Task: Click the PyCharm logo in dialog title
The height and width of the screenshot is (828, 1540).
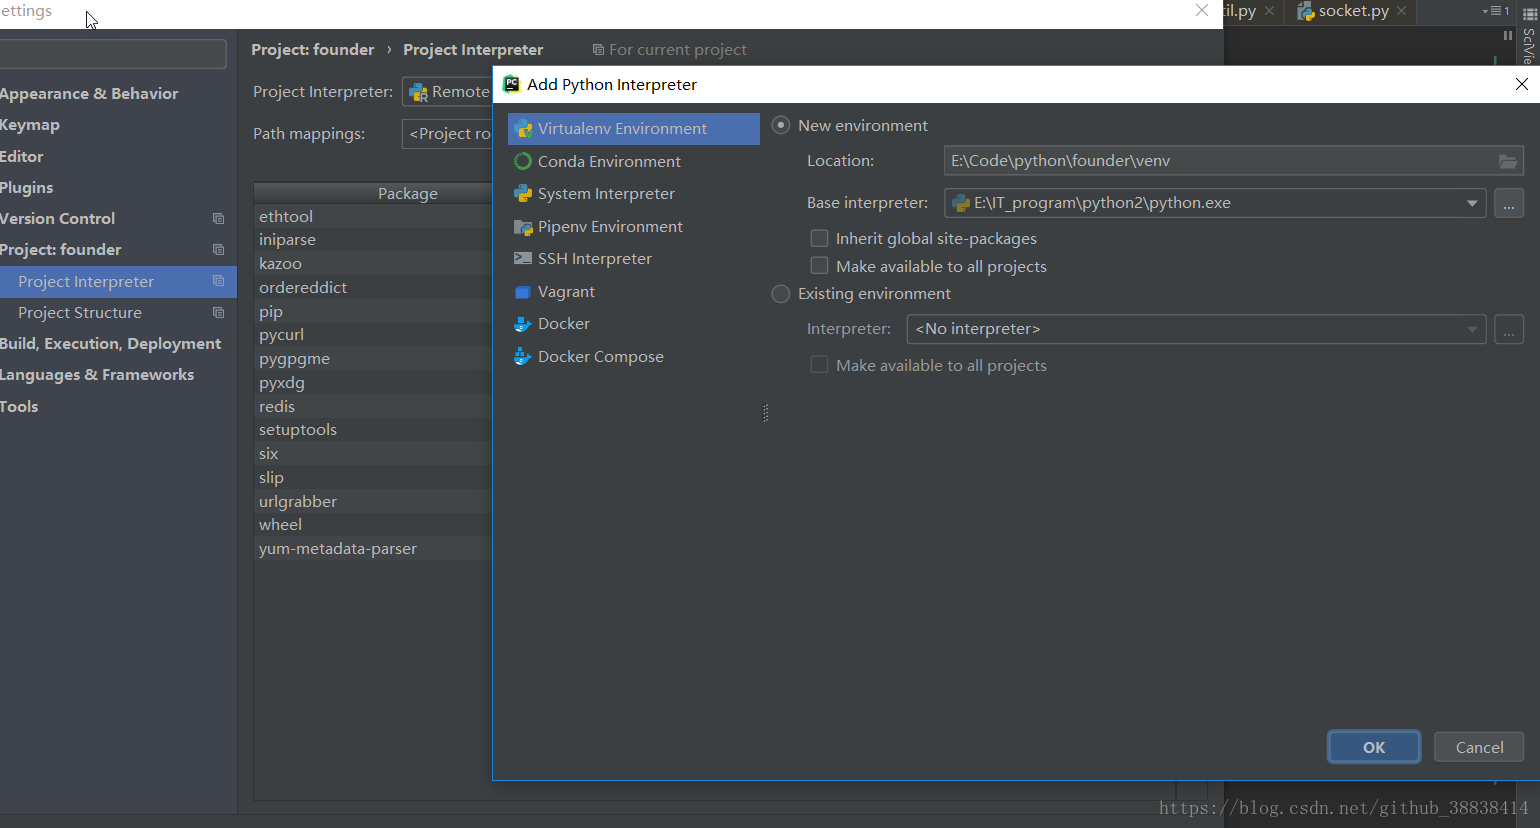Action: tap(511, 84)
